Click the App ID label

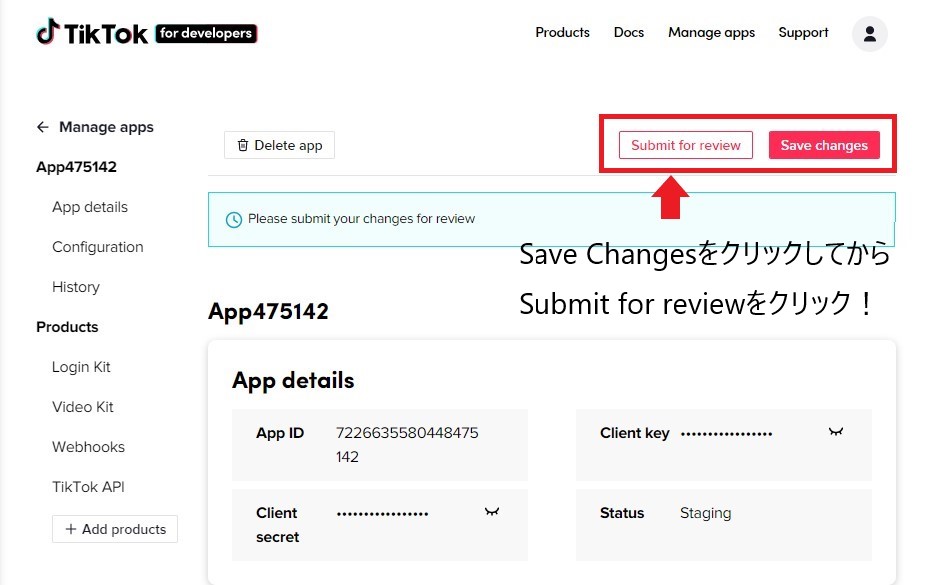click(280, 433)
